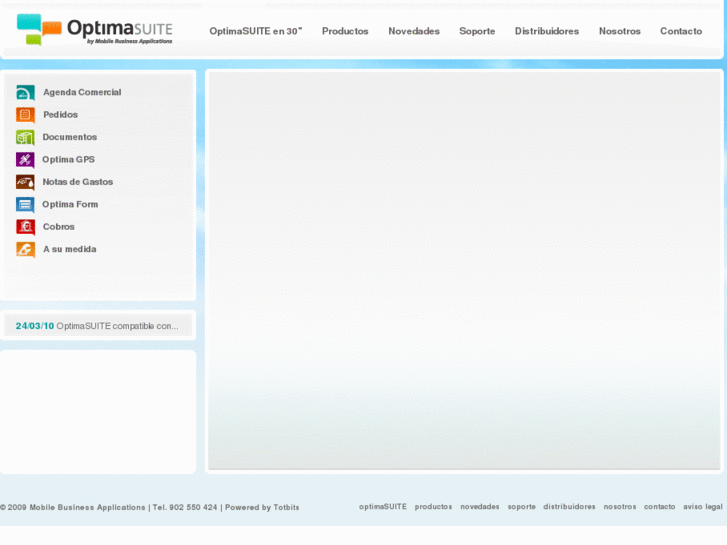This screenshot has width=727, height=545.
Task: Click the 24/03/10 news date
Action: click(35, 326)
